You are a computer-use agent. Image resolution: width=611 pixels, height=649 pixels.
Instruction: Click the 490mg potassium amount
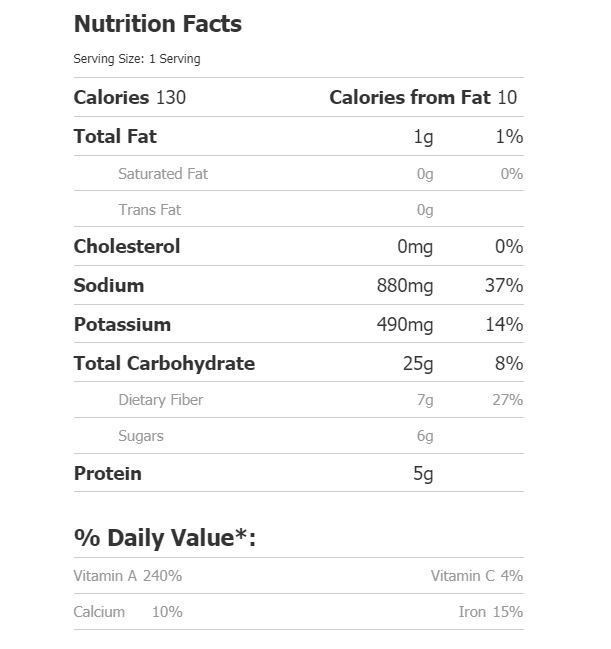pyautogui.click(x=405, y=325)
